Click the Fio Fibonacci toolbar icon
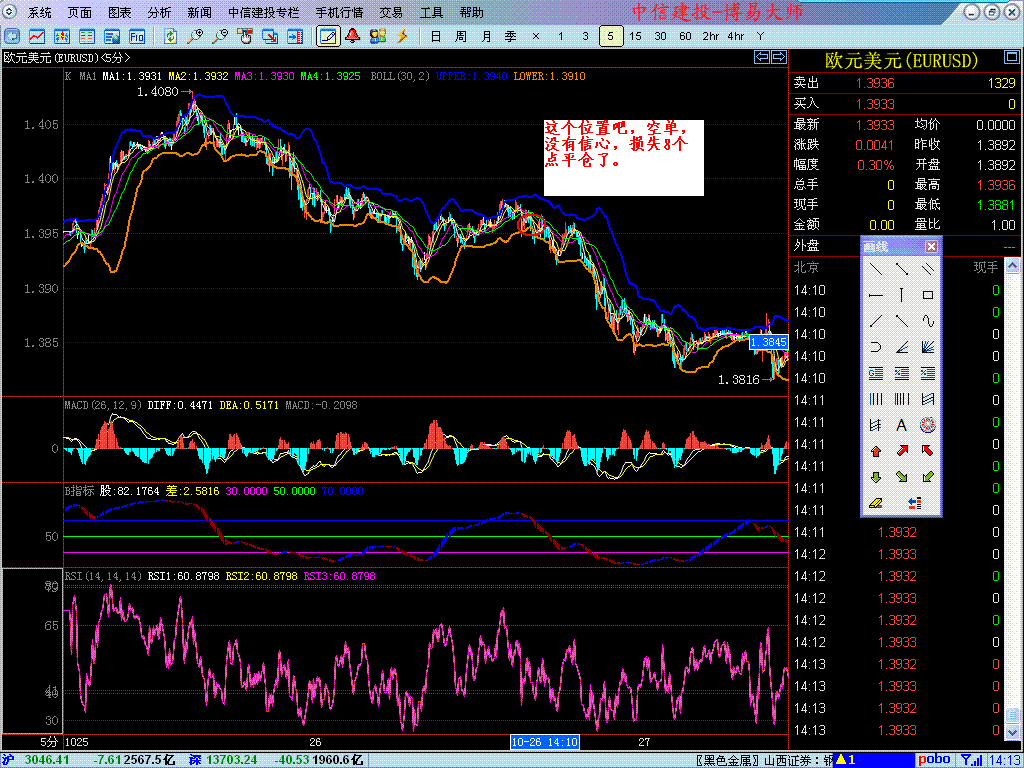Image resolution: width=1024 pixels, height=768 pixels. coord(137,37)
